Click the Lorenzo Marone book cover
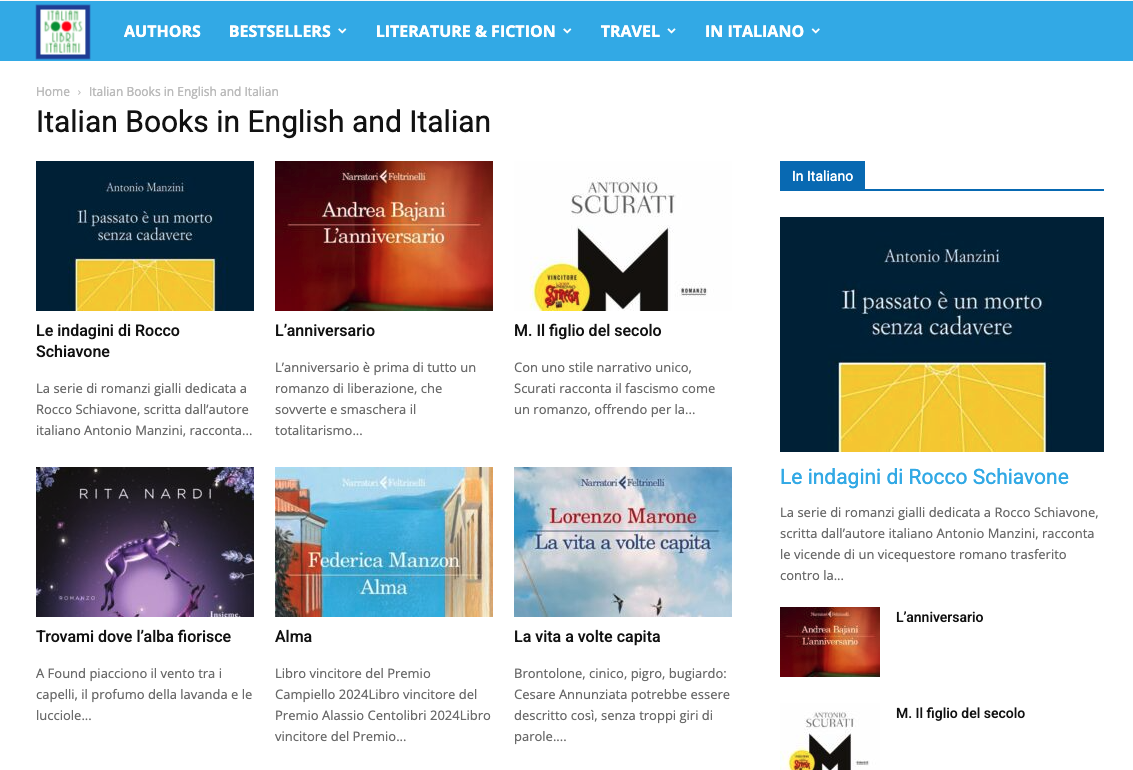 point(623,542)
